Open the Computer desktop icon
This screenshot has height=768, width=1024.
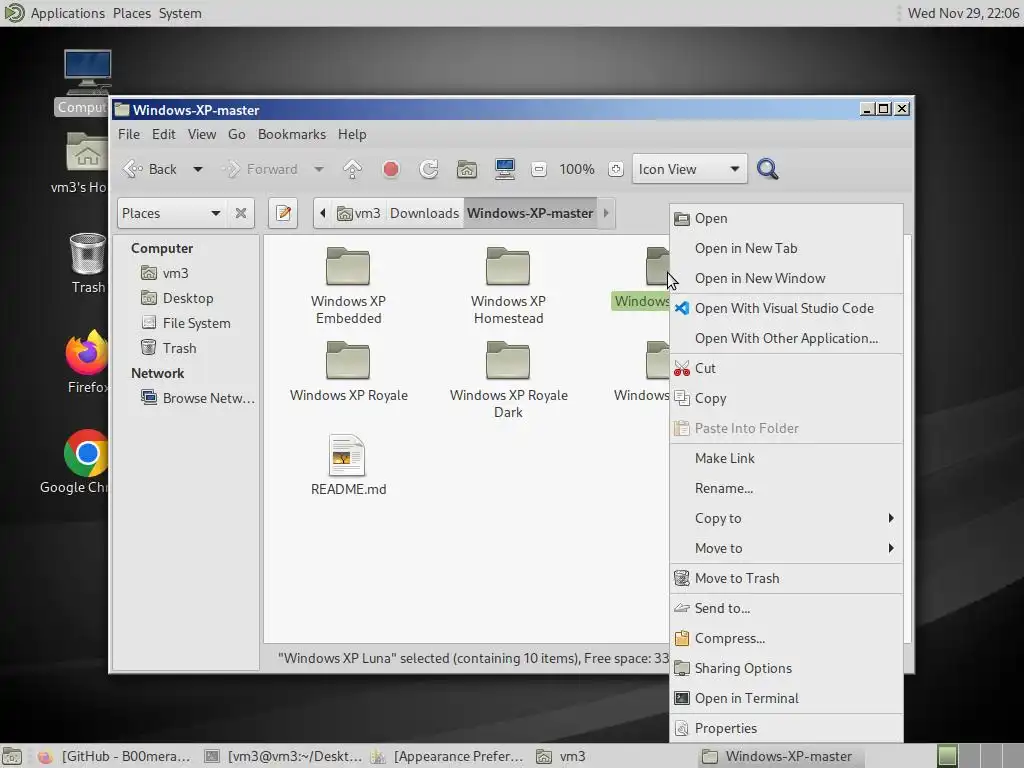[x=87, y=82]
